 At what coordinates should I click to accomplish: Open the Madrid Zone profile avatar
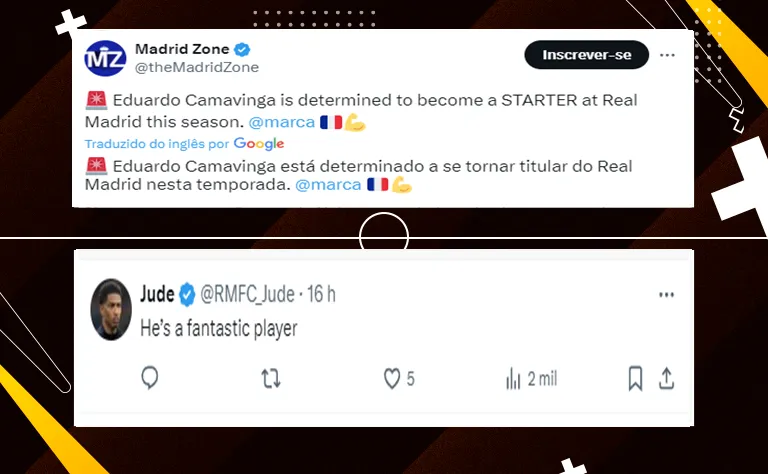point(105,59)
